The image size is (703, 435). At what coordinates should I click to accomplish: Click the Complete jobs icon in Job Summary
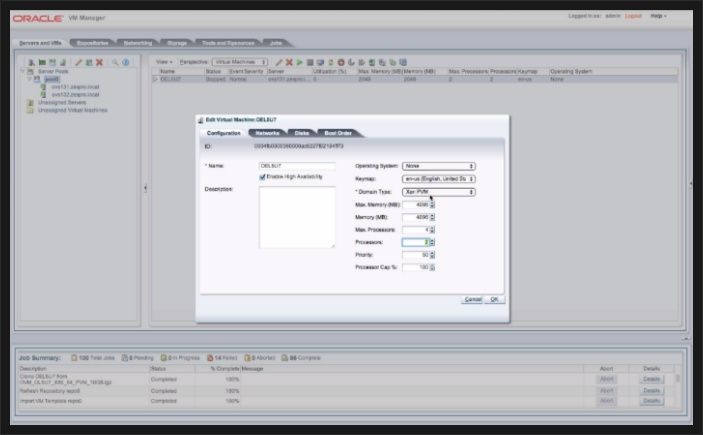284,358
